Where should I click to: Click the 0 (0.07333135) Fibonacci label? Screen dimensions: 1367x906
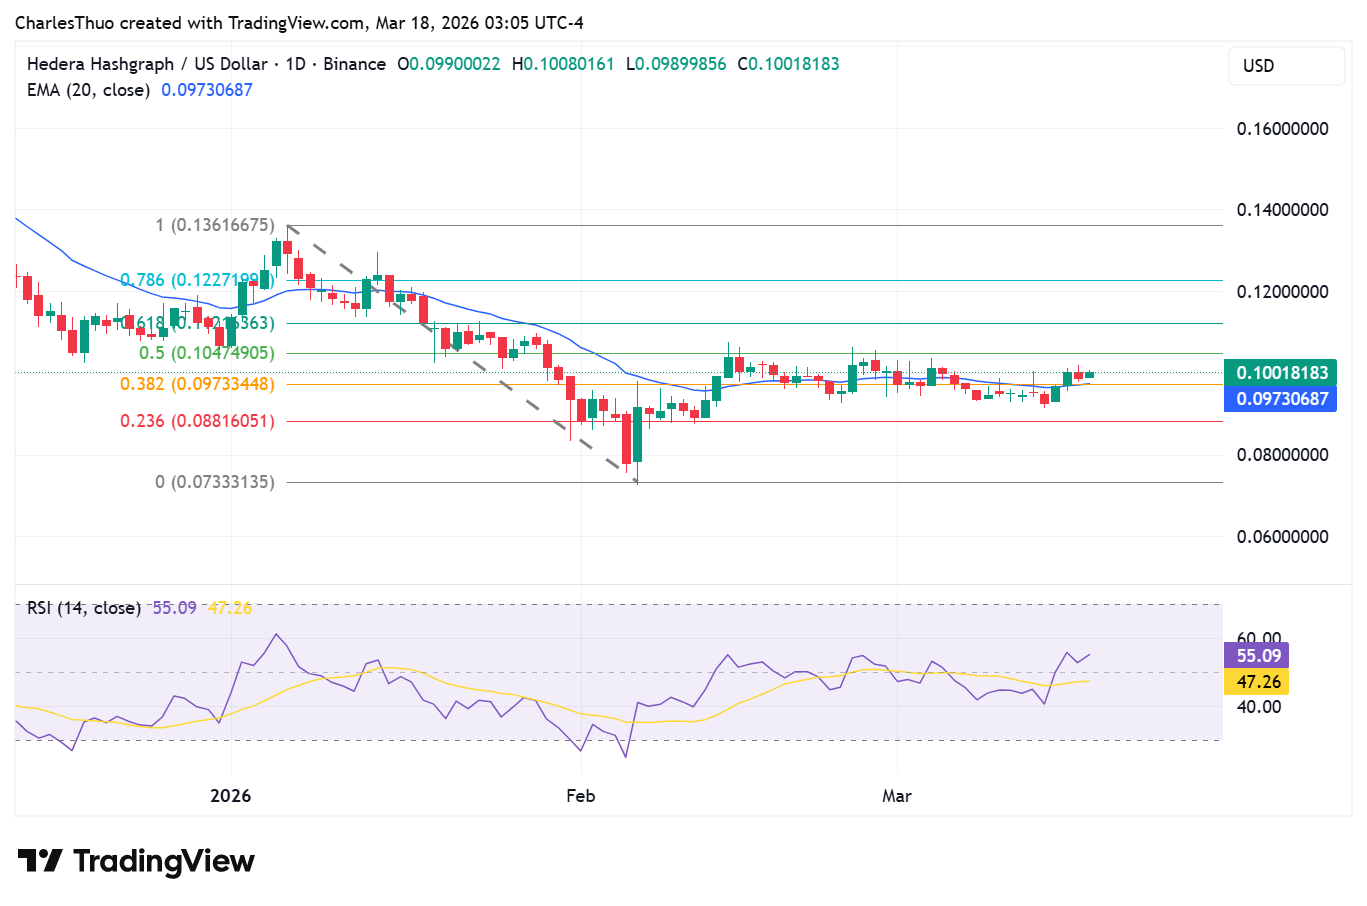(215, 481)
